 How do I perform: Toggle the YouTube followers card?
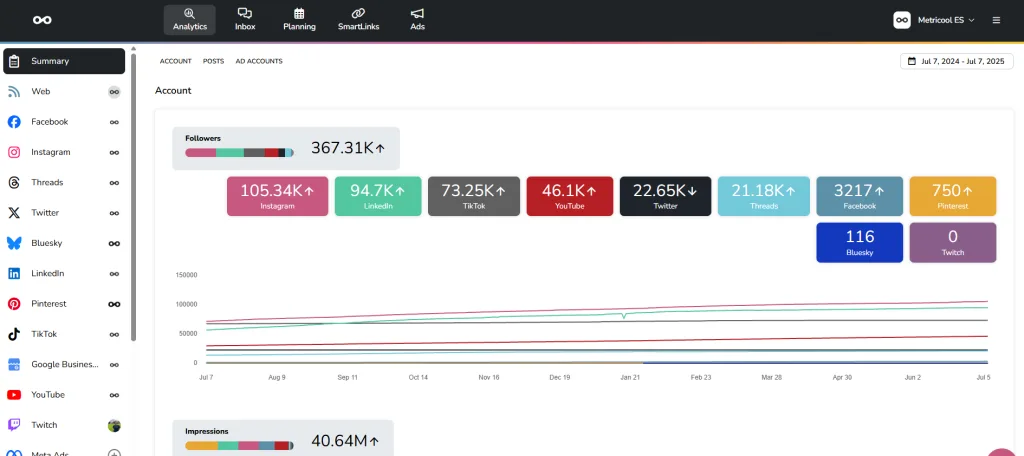tap(568, 196)
